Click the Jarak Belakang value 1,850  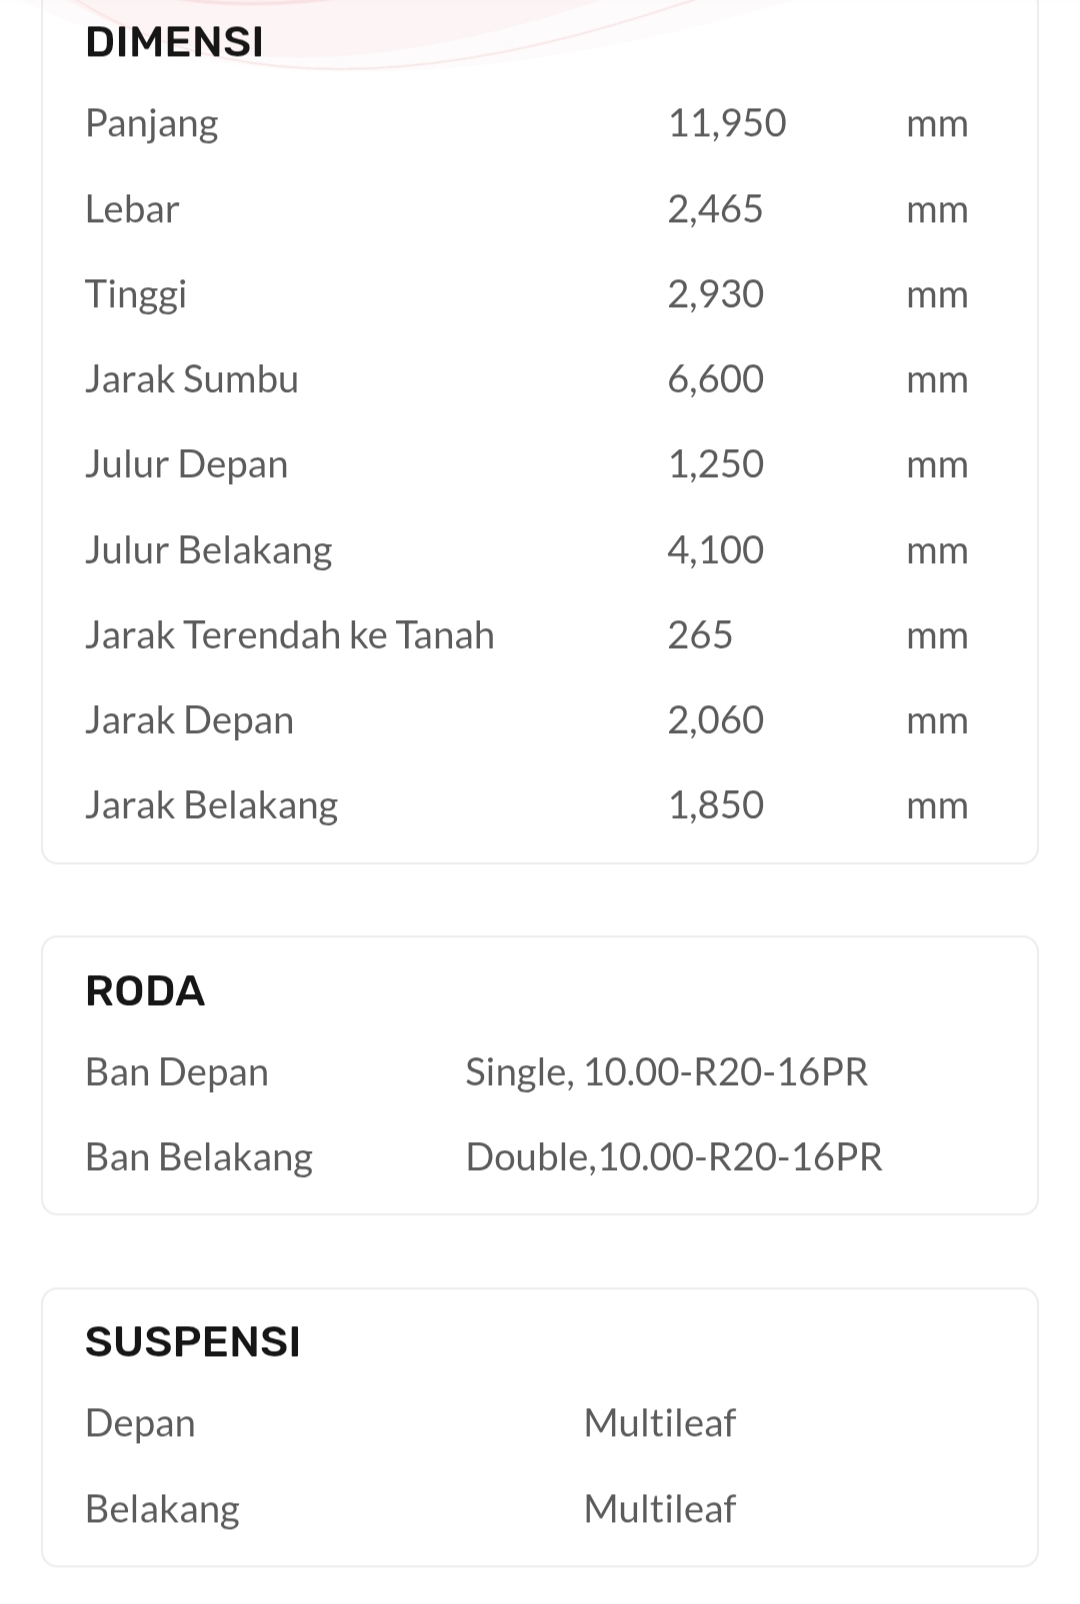(715, 805)
